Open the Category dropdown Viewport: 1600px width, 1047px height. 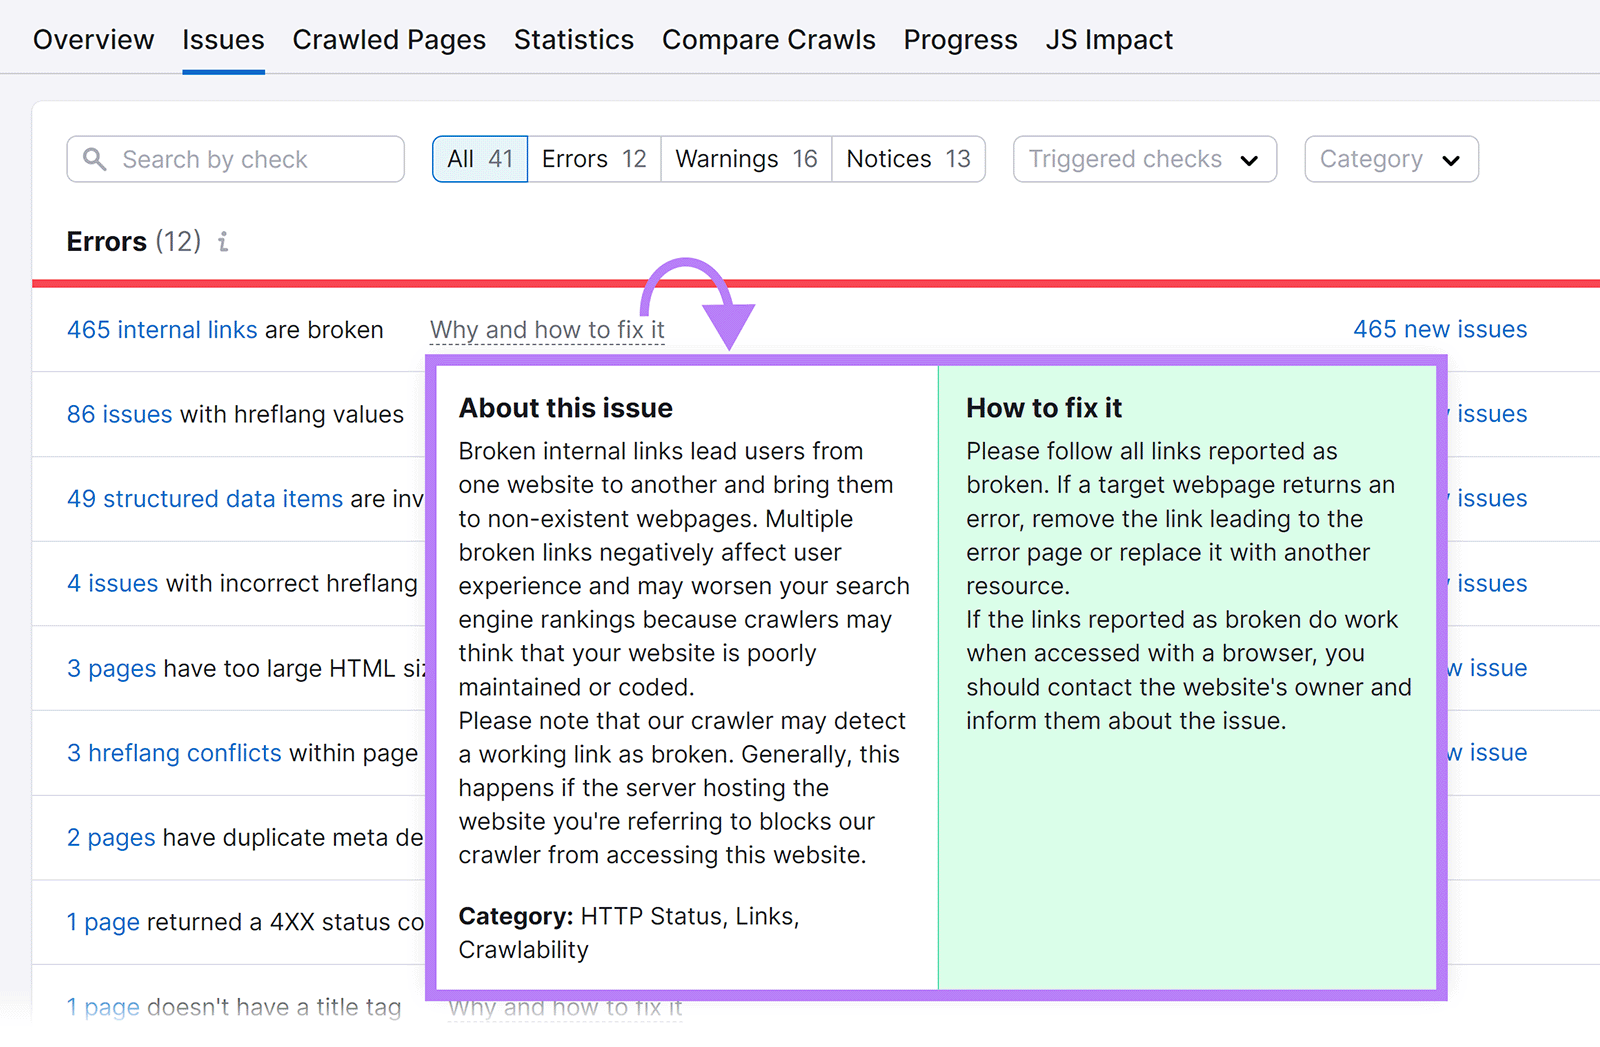pos(1390,158)
